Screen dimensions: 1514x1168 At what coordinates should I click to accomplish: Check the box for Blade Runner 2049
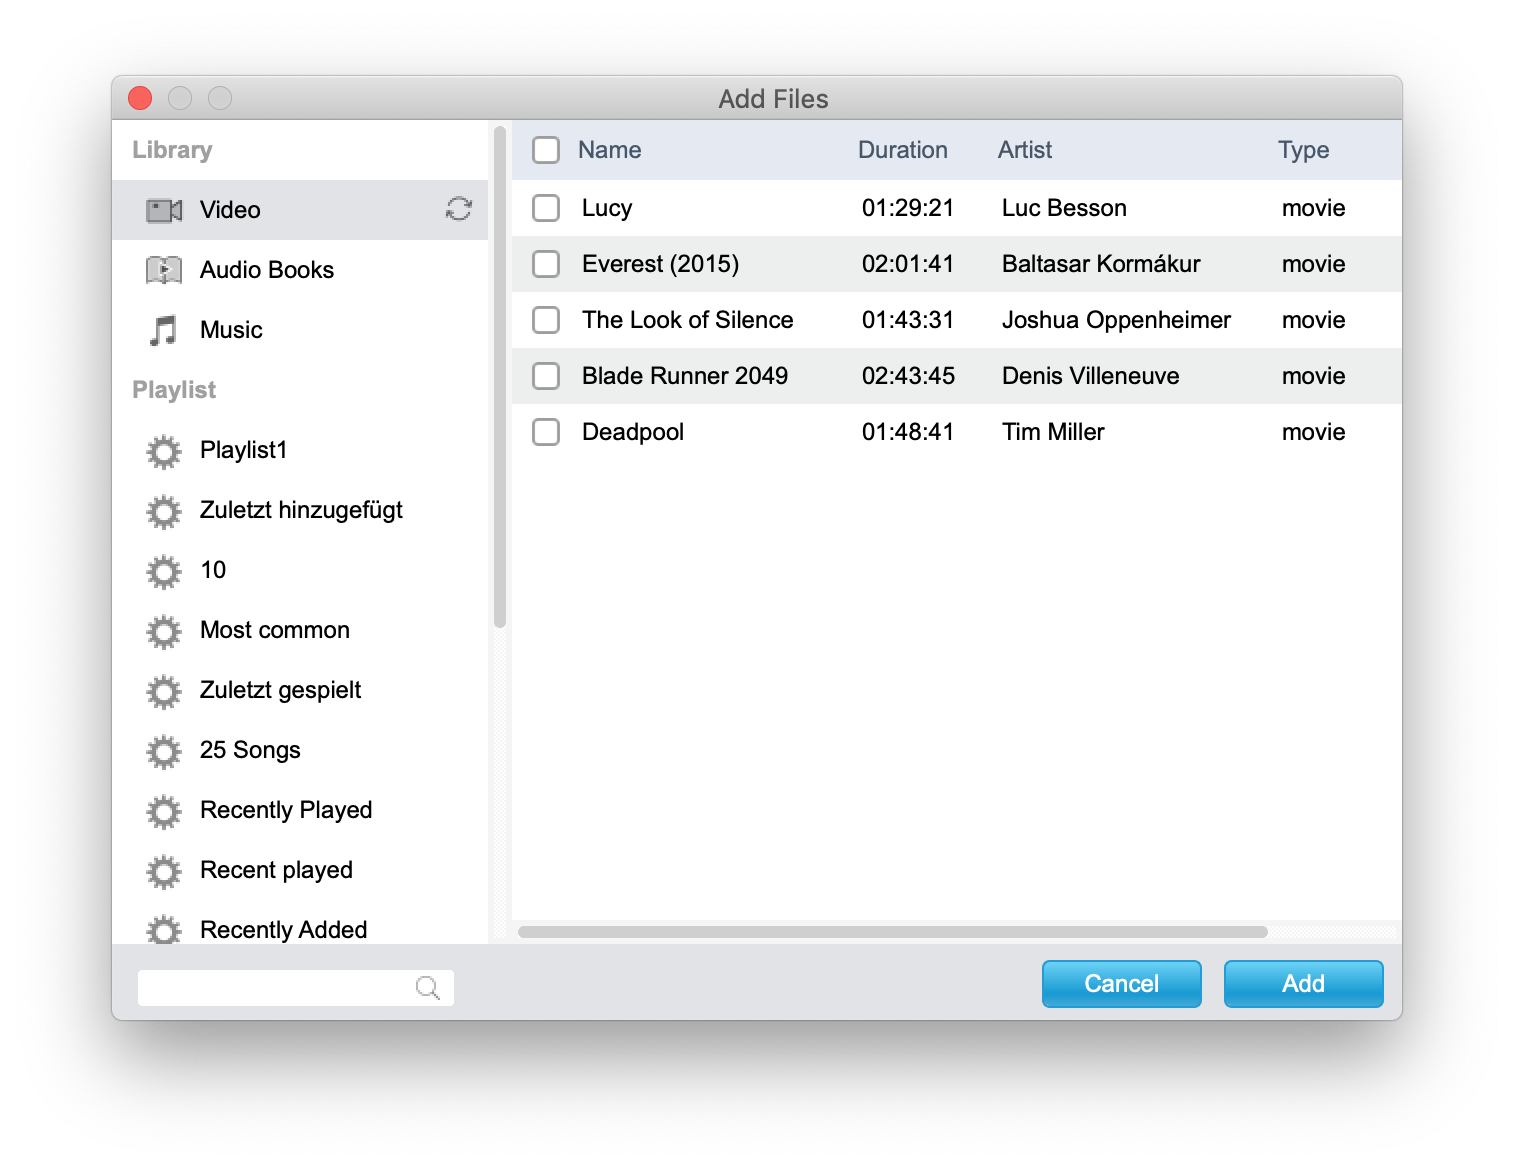[x=546, y=376]
